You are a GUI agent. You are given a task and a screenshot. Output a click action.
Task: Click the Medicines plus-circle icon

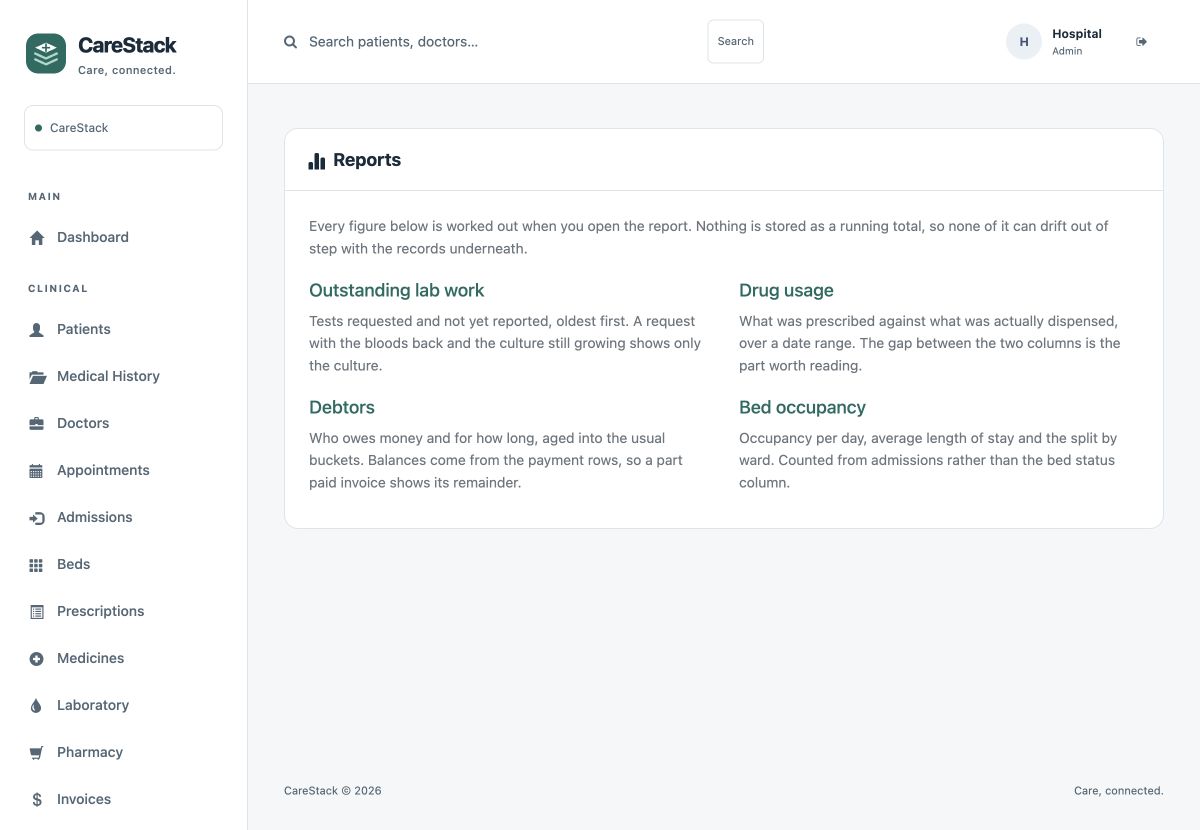pos(37,659)
